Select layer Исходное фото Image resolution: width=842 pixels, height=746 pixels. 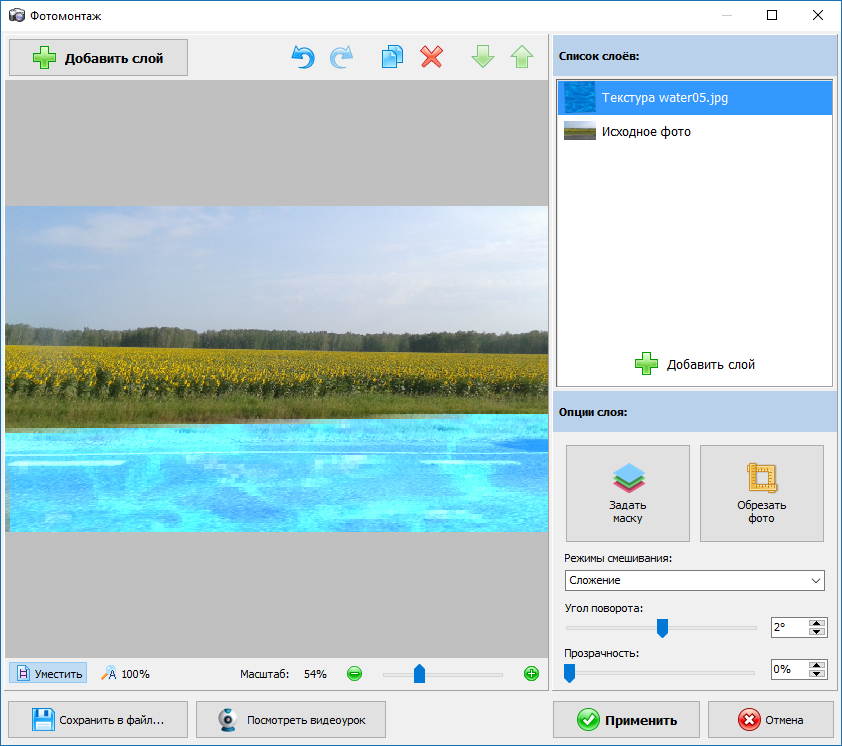click(x=694, y=132)
